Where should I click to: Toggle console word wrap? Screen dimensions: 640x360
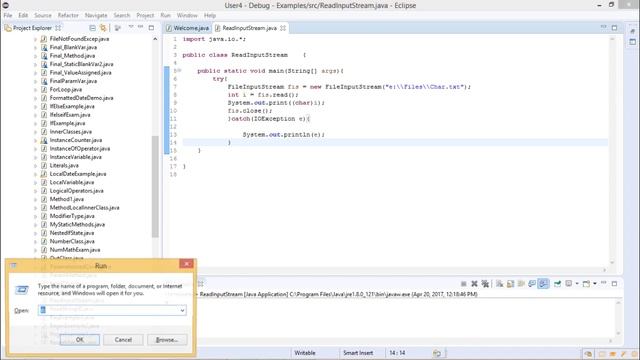pos(521,284)
